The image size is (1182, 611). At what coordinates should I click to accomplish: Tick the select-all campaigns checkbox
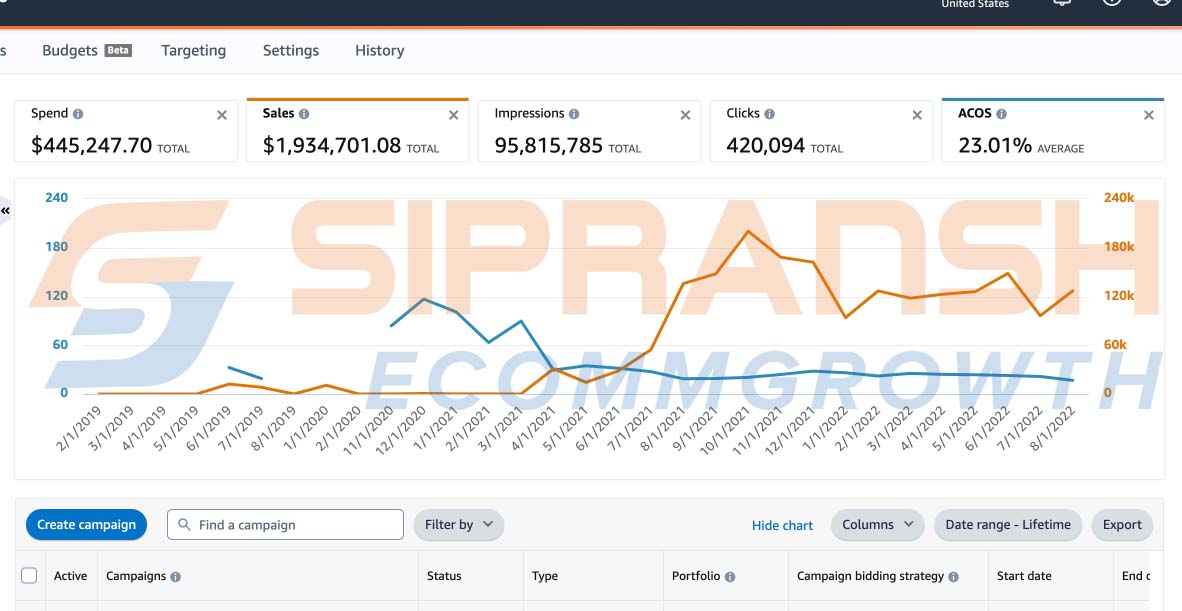29,576
